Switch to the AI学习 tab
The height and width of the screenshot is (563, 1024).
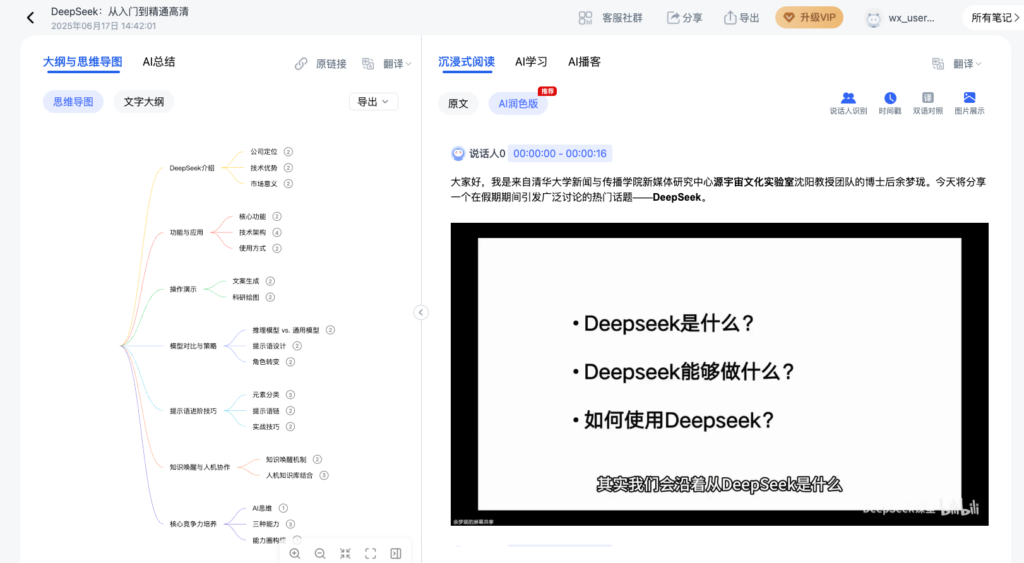pyautogui.click(x=531, y=62)
